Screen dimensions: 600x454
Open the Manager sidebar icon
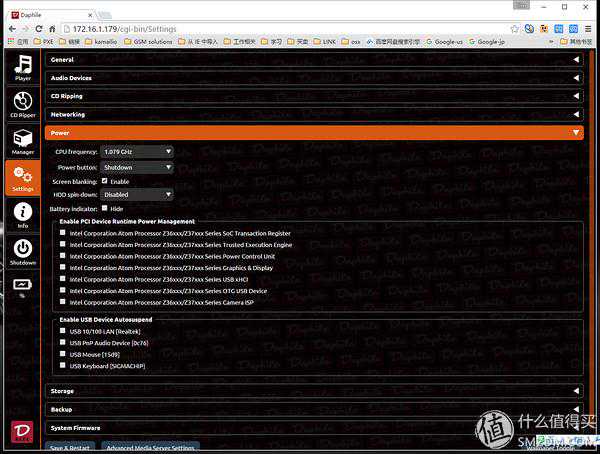[22, 140]
